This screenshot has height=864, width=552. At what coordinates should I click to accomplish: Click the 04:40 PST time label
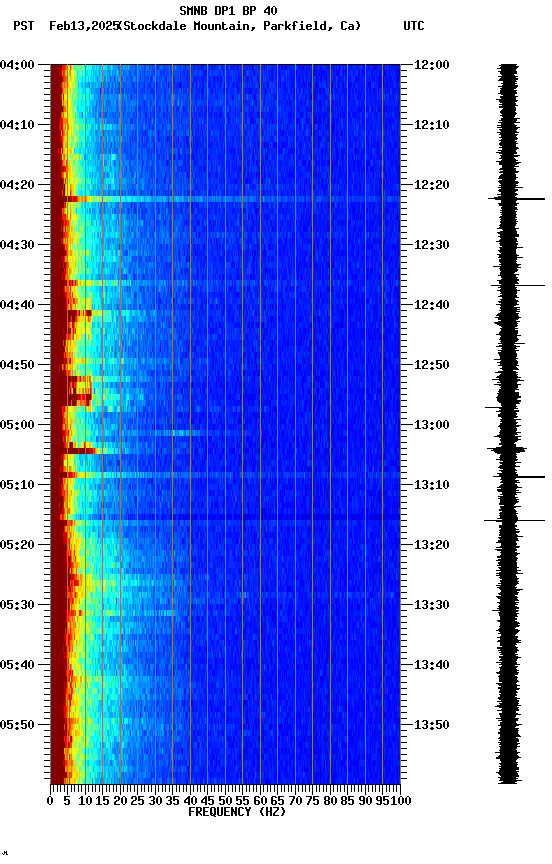[x=17, y=305]
